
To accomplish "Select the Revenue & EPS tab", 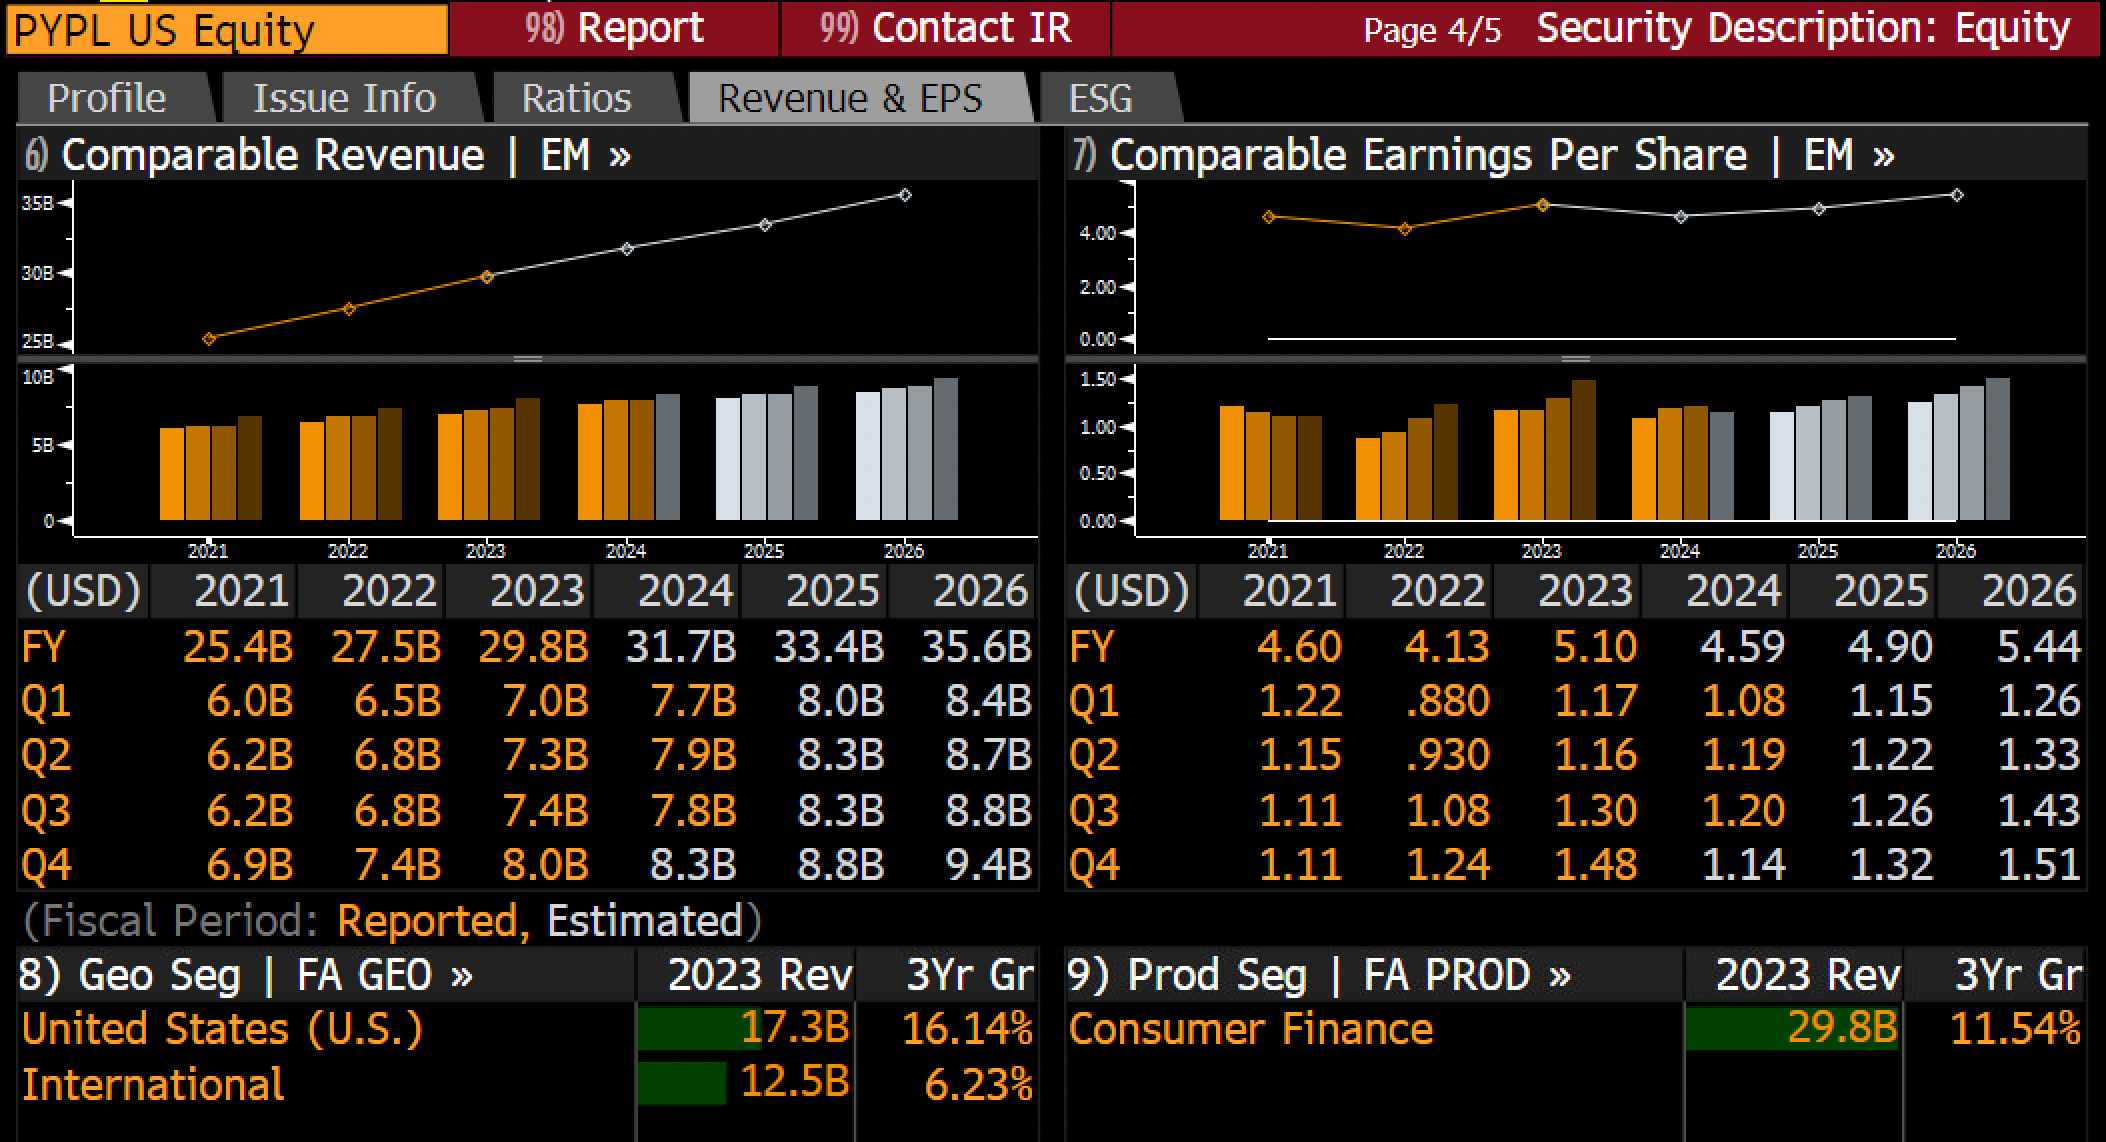I will pos(851,98).
